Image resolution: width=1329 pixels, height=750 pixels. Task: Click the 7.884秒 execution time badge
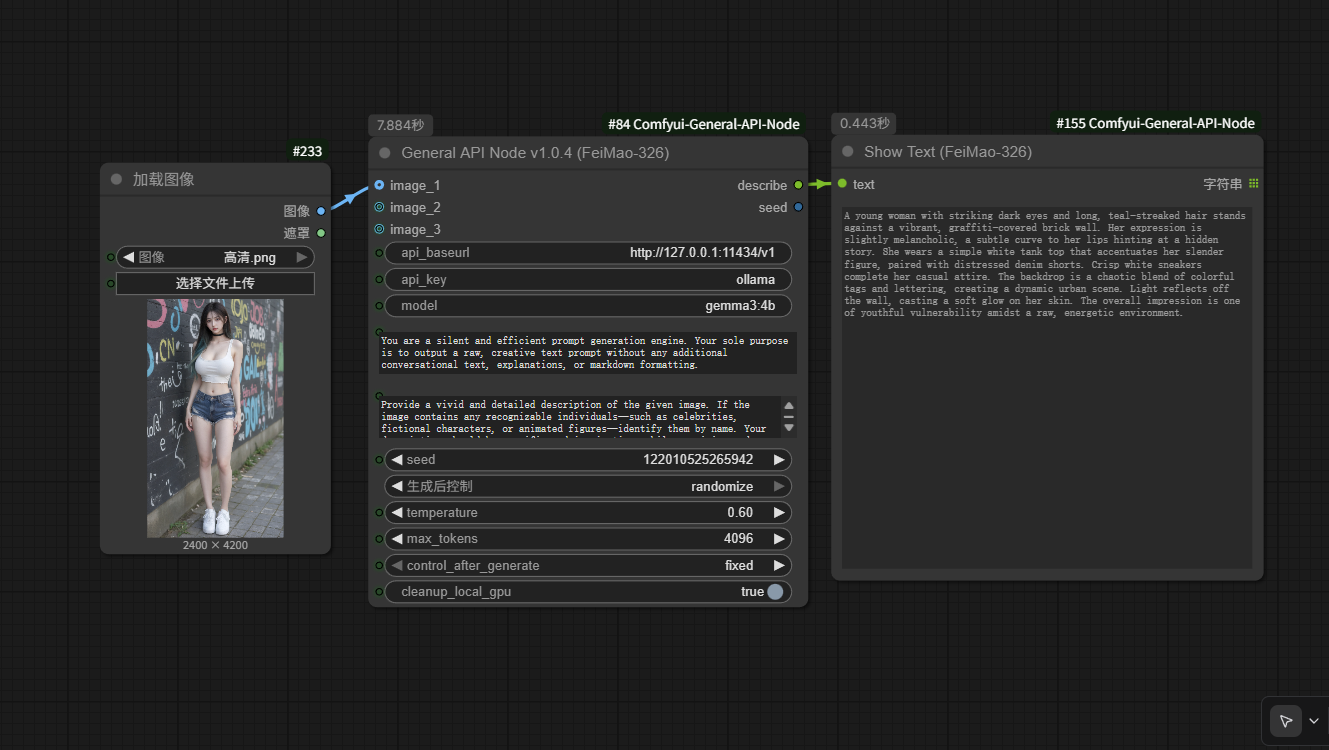coord(400,125)
